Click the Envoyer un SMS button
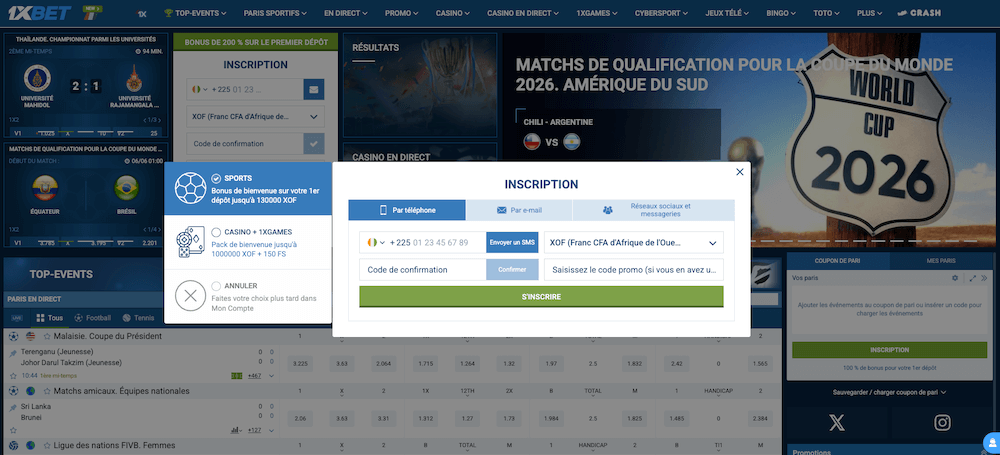 (x=512, y=242)
